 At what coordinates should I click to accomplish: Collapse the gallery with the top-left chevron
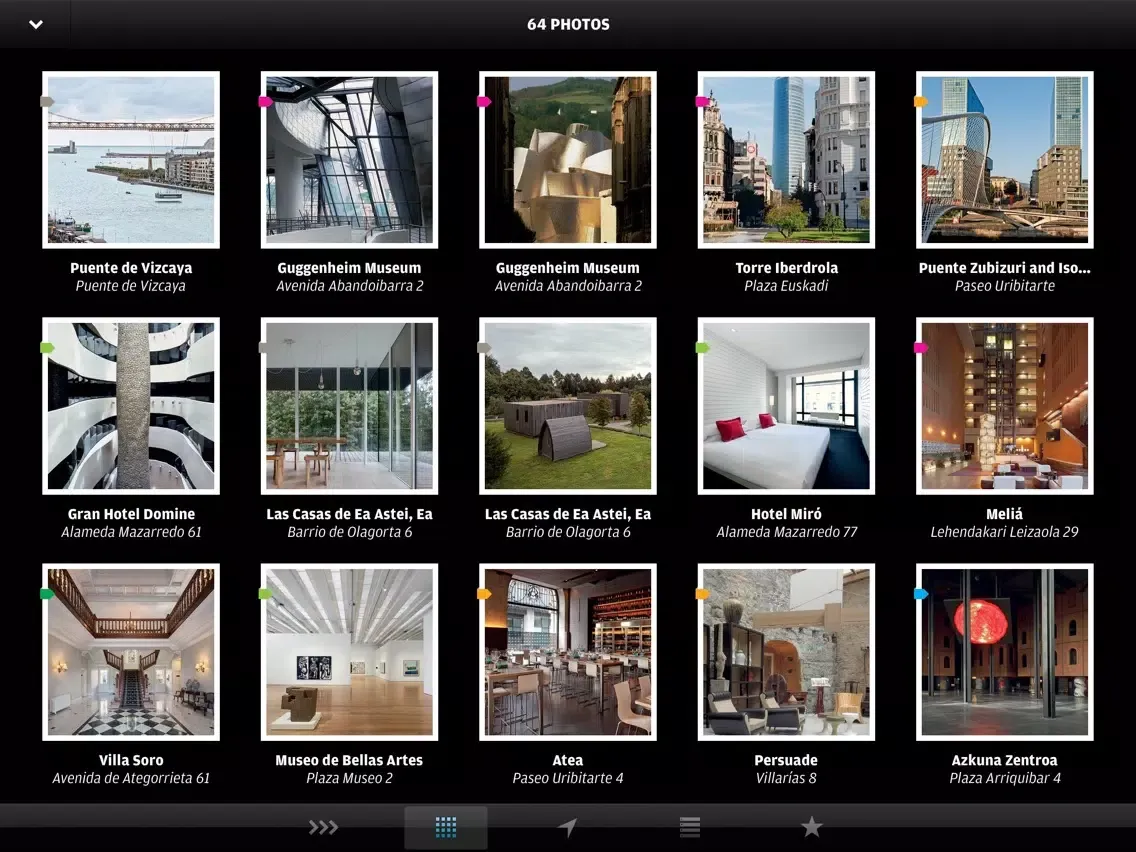pyautogui.click(x=36, y=25)
